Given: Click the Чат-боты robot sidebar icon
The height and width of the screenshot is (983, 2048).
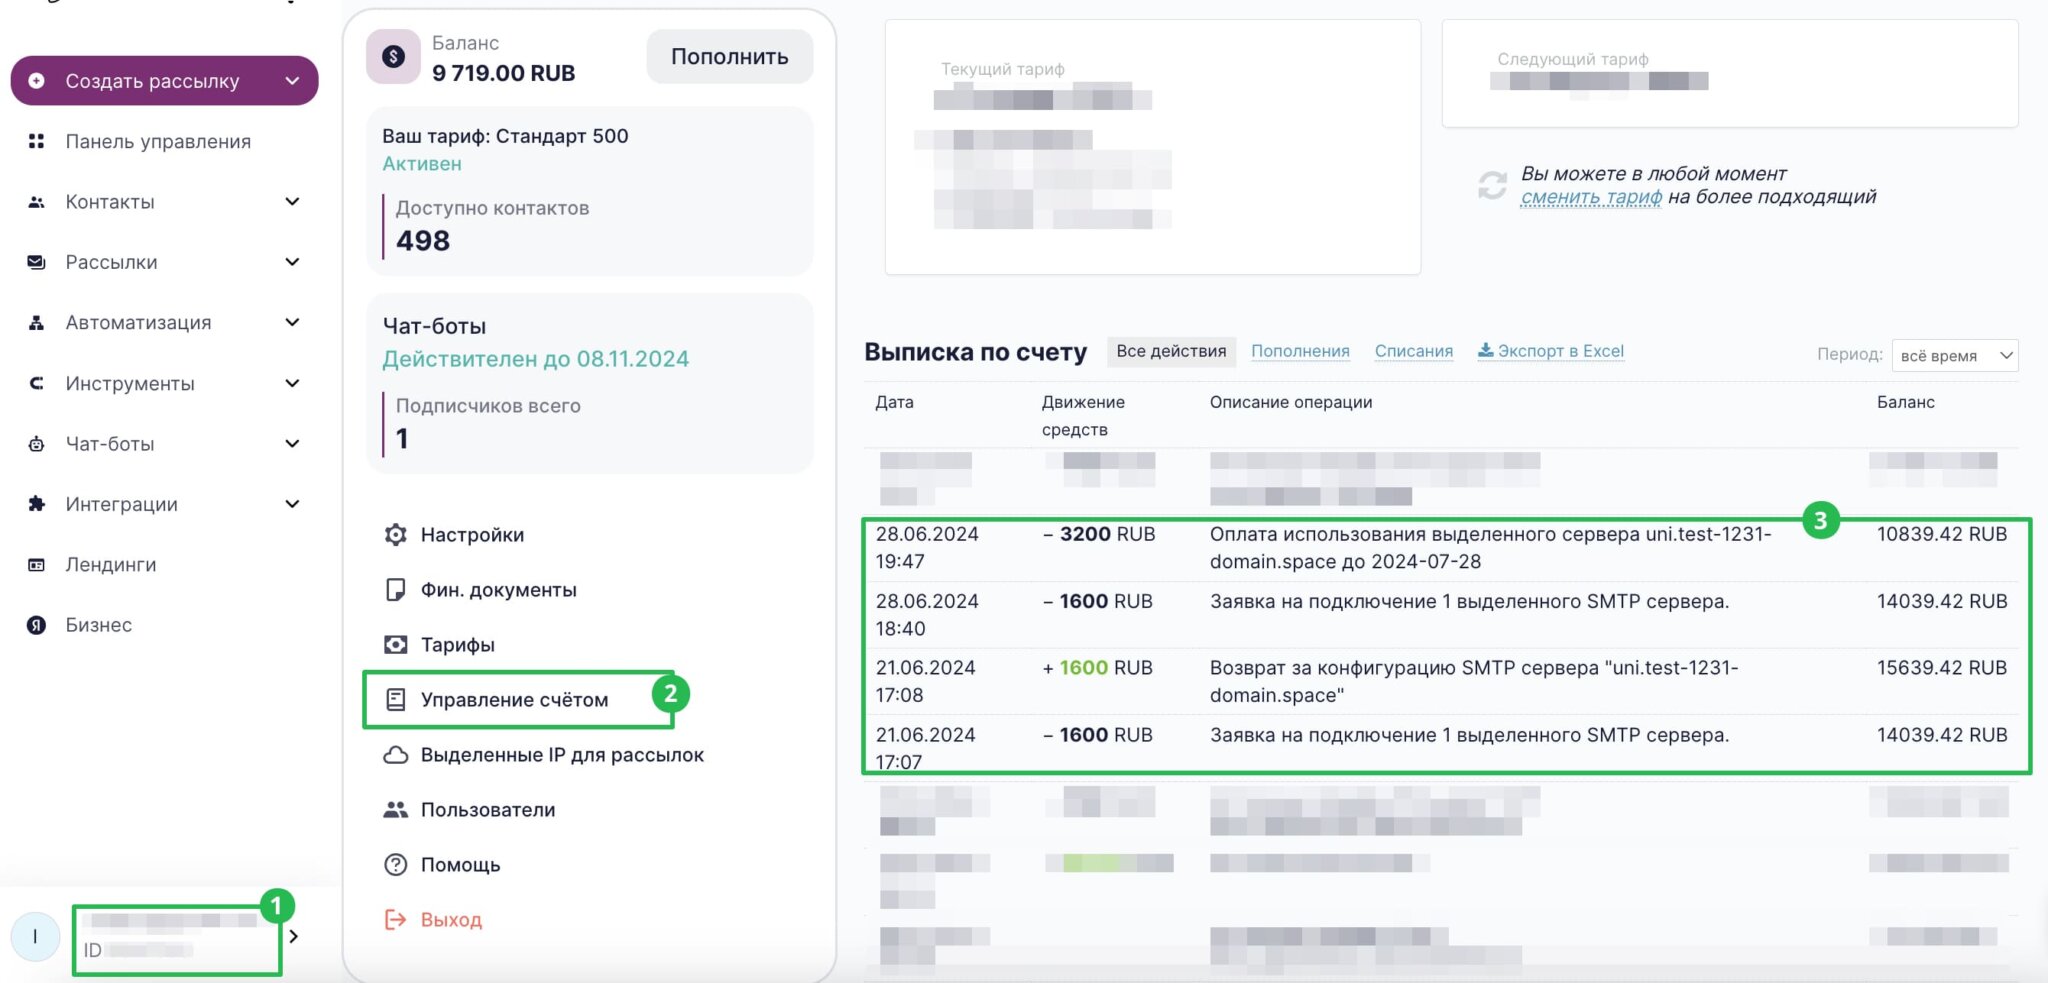Looking at the screenshot, I should (x=37, y=444).
